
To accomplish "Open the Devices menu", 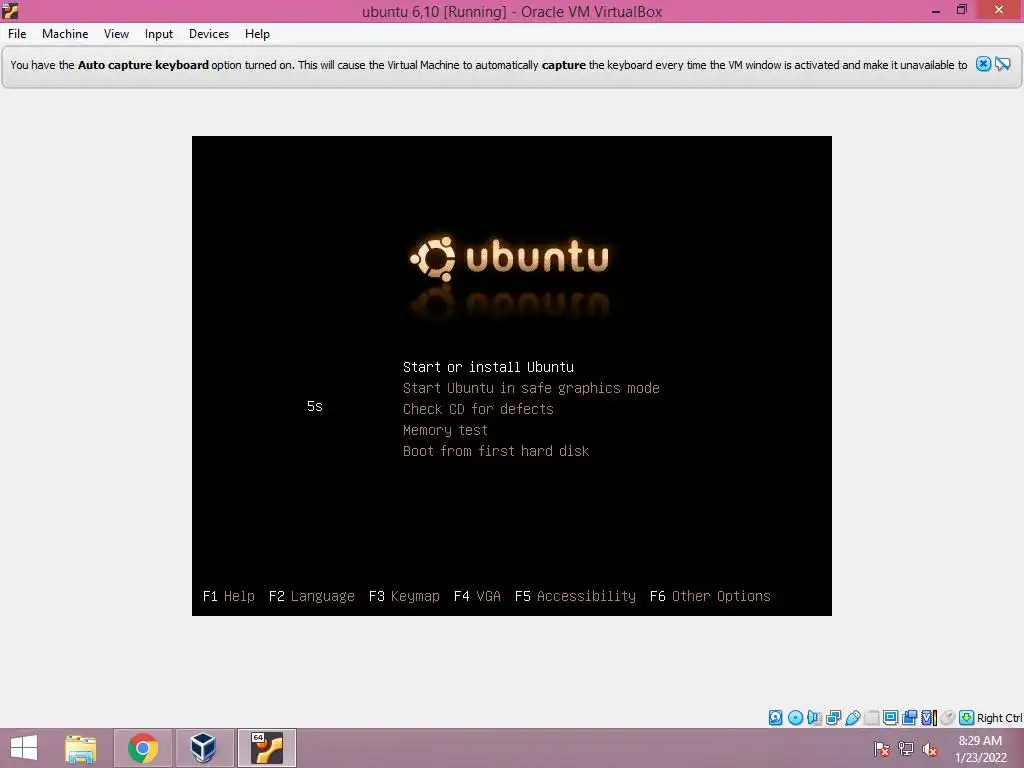I will point(209,34).
